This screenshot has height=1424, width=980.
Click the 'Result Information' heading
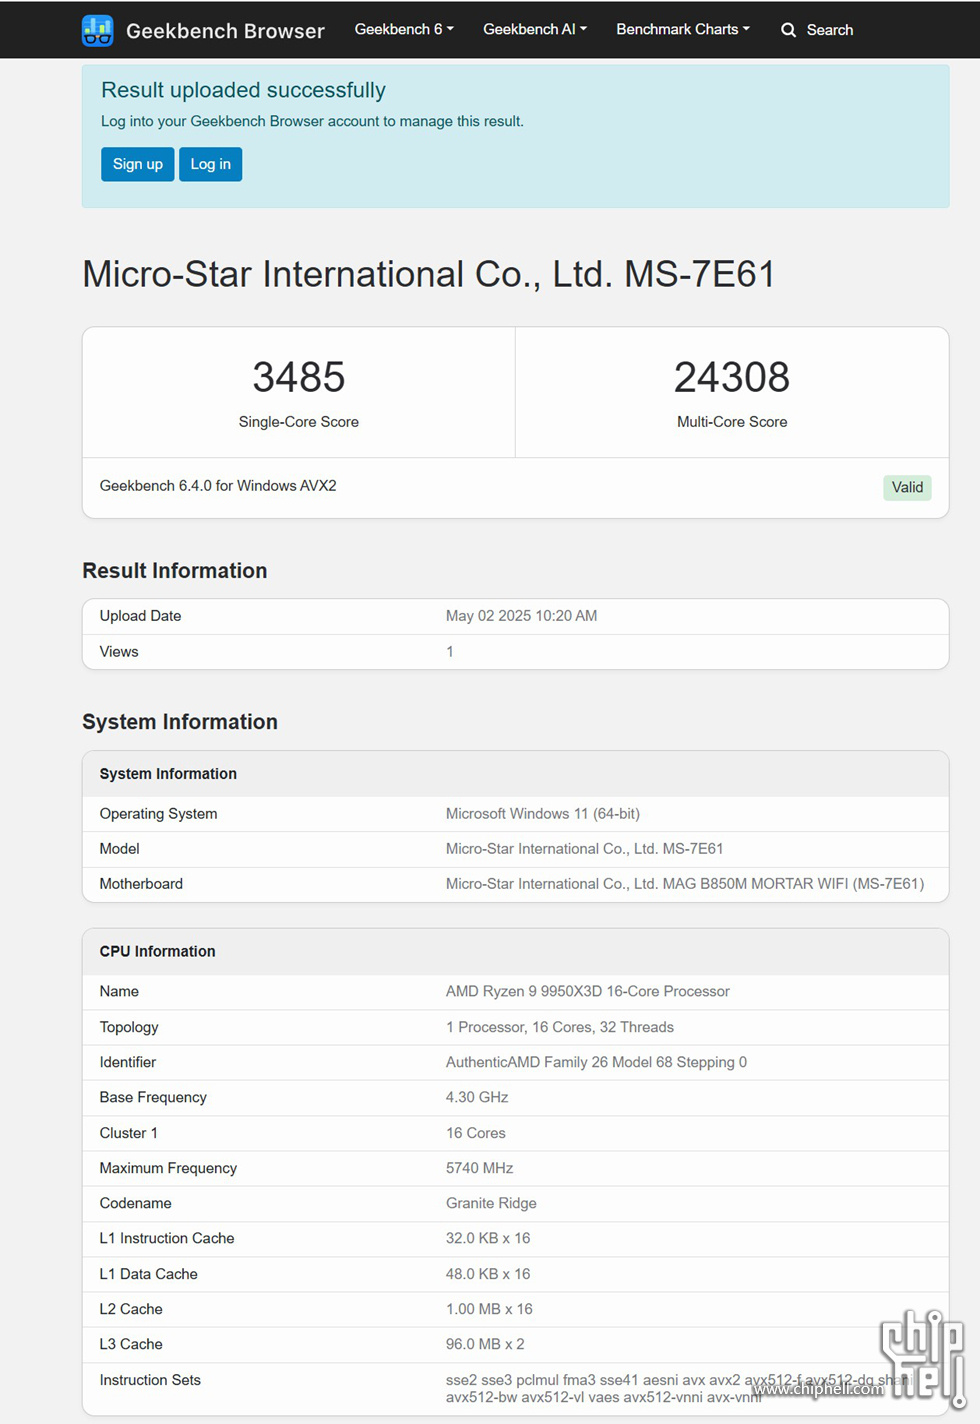click(175, 571)
